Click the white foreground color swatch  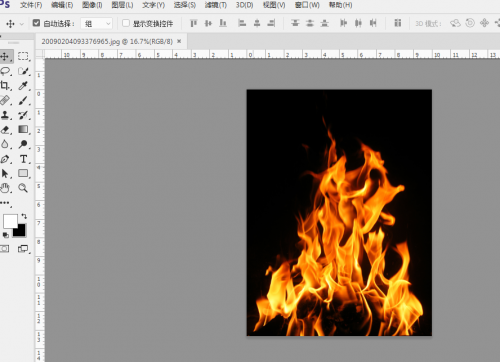(10, 221)
